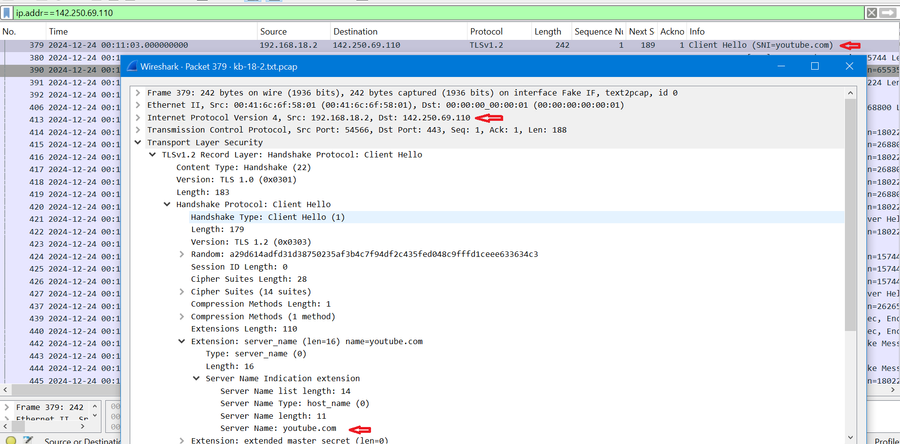Expand the Transmission Control Protocol node
The width and height of the screenshot is (900, 444).
[x=138, y=130]
